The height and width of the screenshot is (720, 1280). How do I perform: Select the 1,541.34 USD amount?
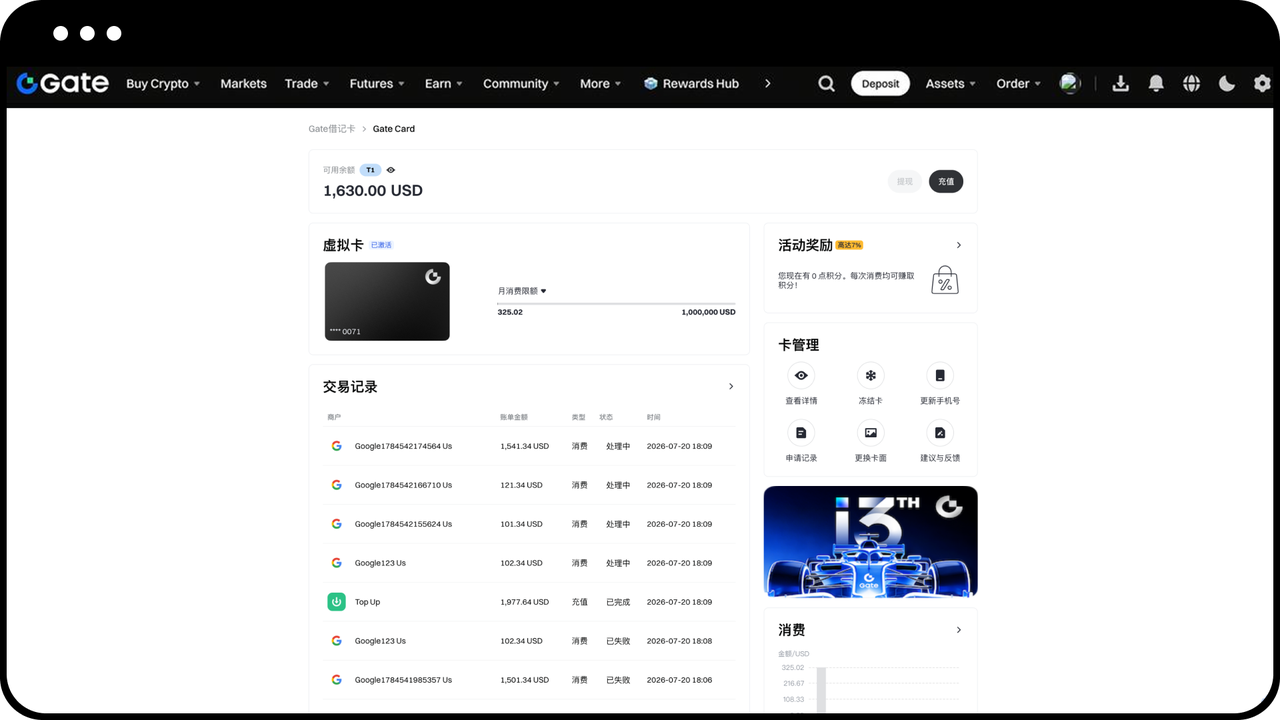524,446
